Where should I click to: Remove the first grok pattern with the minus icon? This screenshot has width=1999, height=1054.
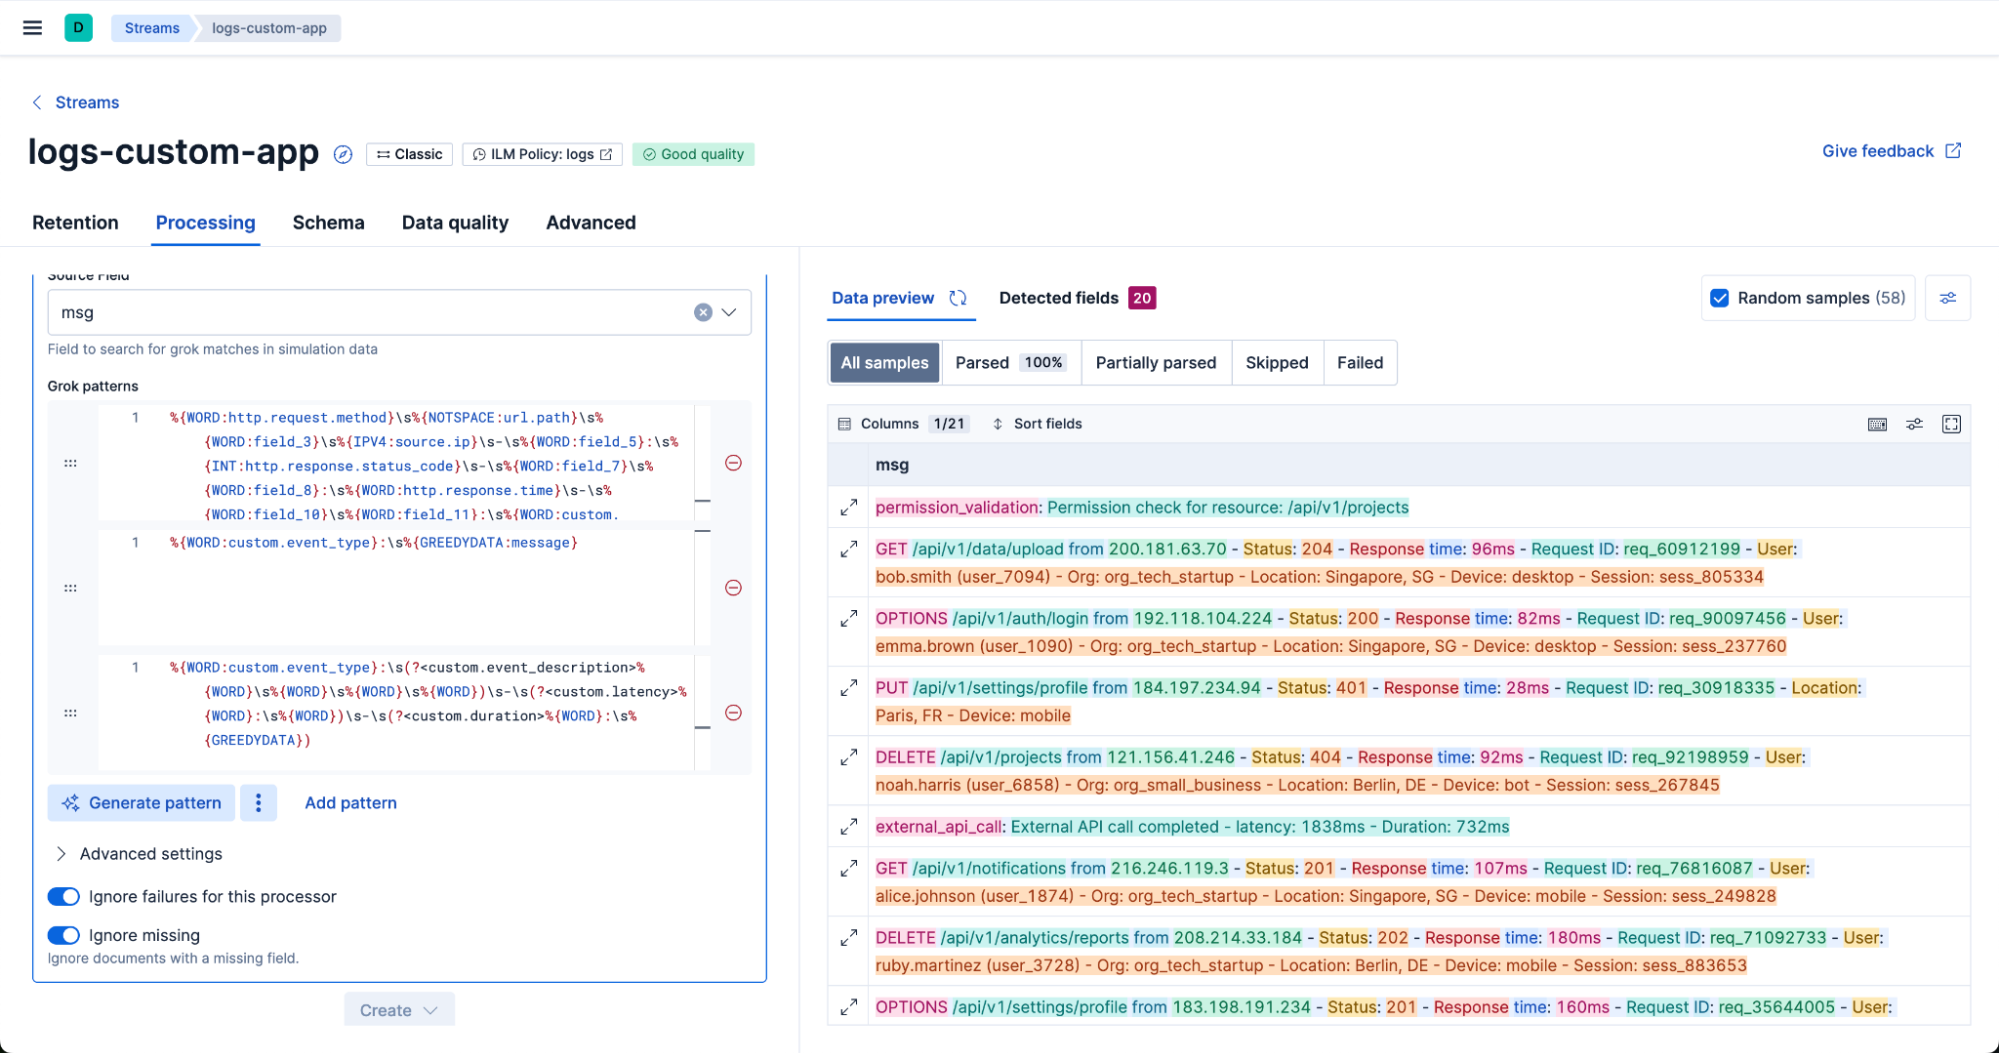click(733, 463)
